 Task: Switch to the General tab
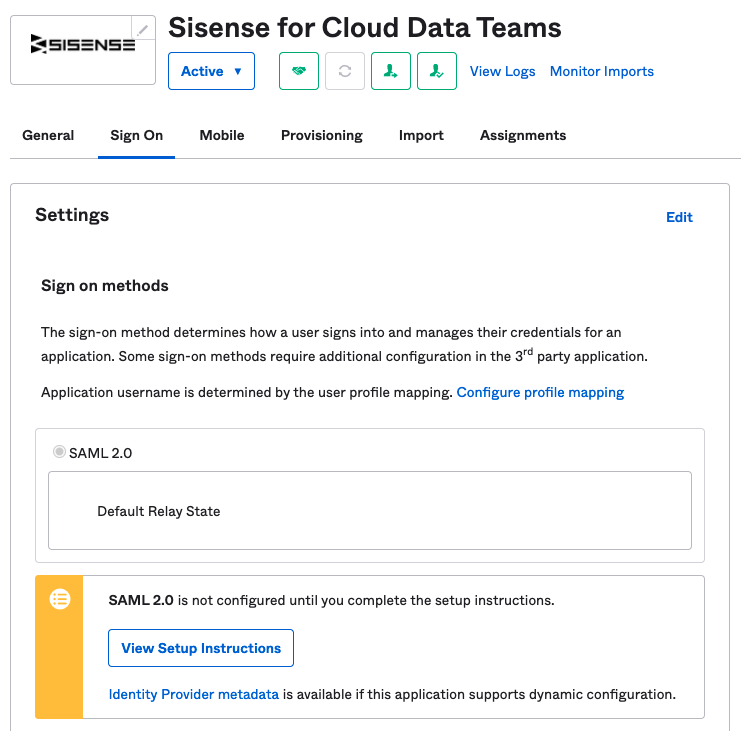48,135
